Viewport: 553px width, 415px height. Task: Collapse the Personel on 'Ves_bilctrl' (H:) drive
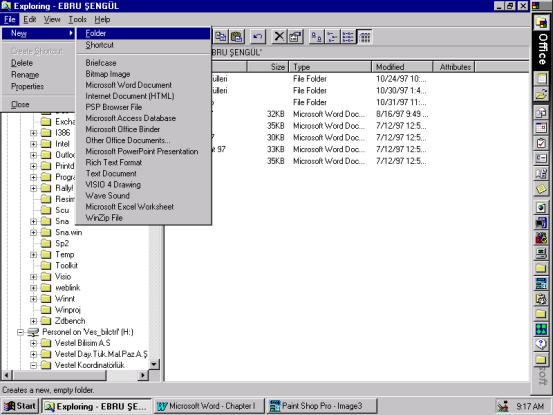coord(20,332)
